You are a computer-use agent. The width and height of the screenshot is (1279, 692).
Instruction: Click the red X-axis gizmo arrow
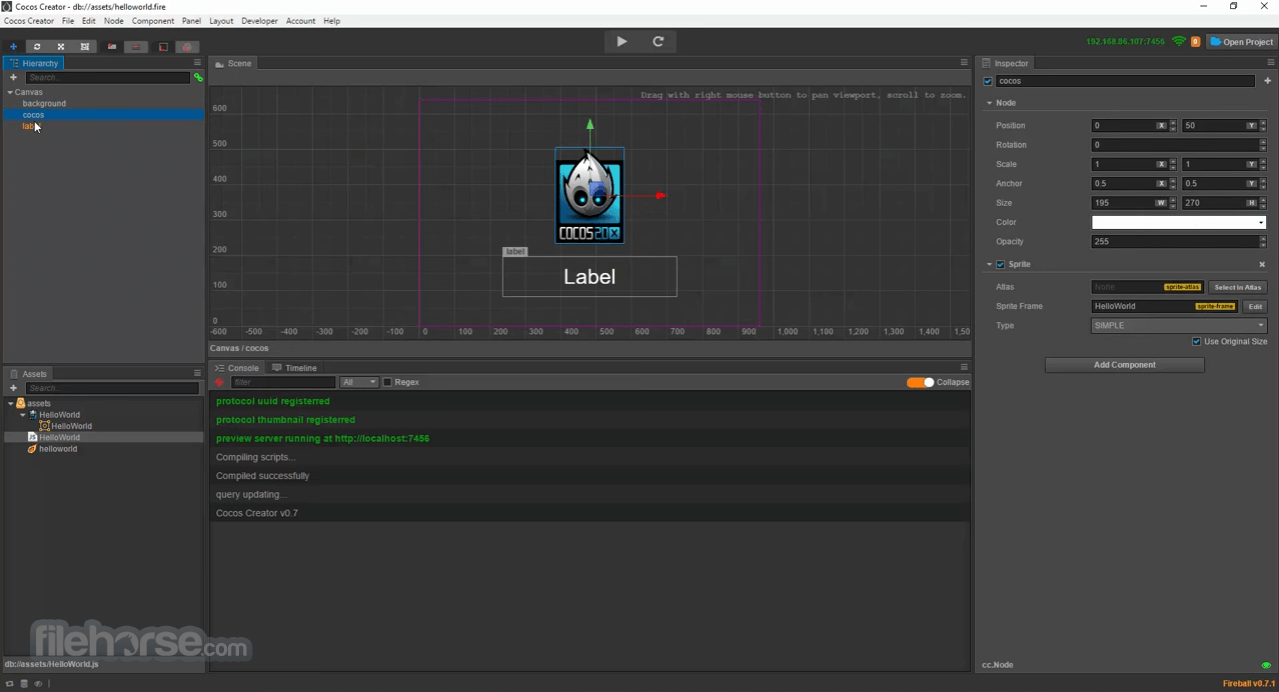[661, 195]
